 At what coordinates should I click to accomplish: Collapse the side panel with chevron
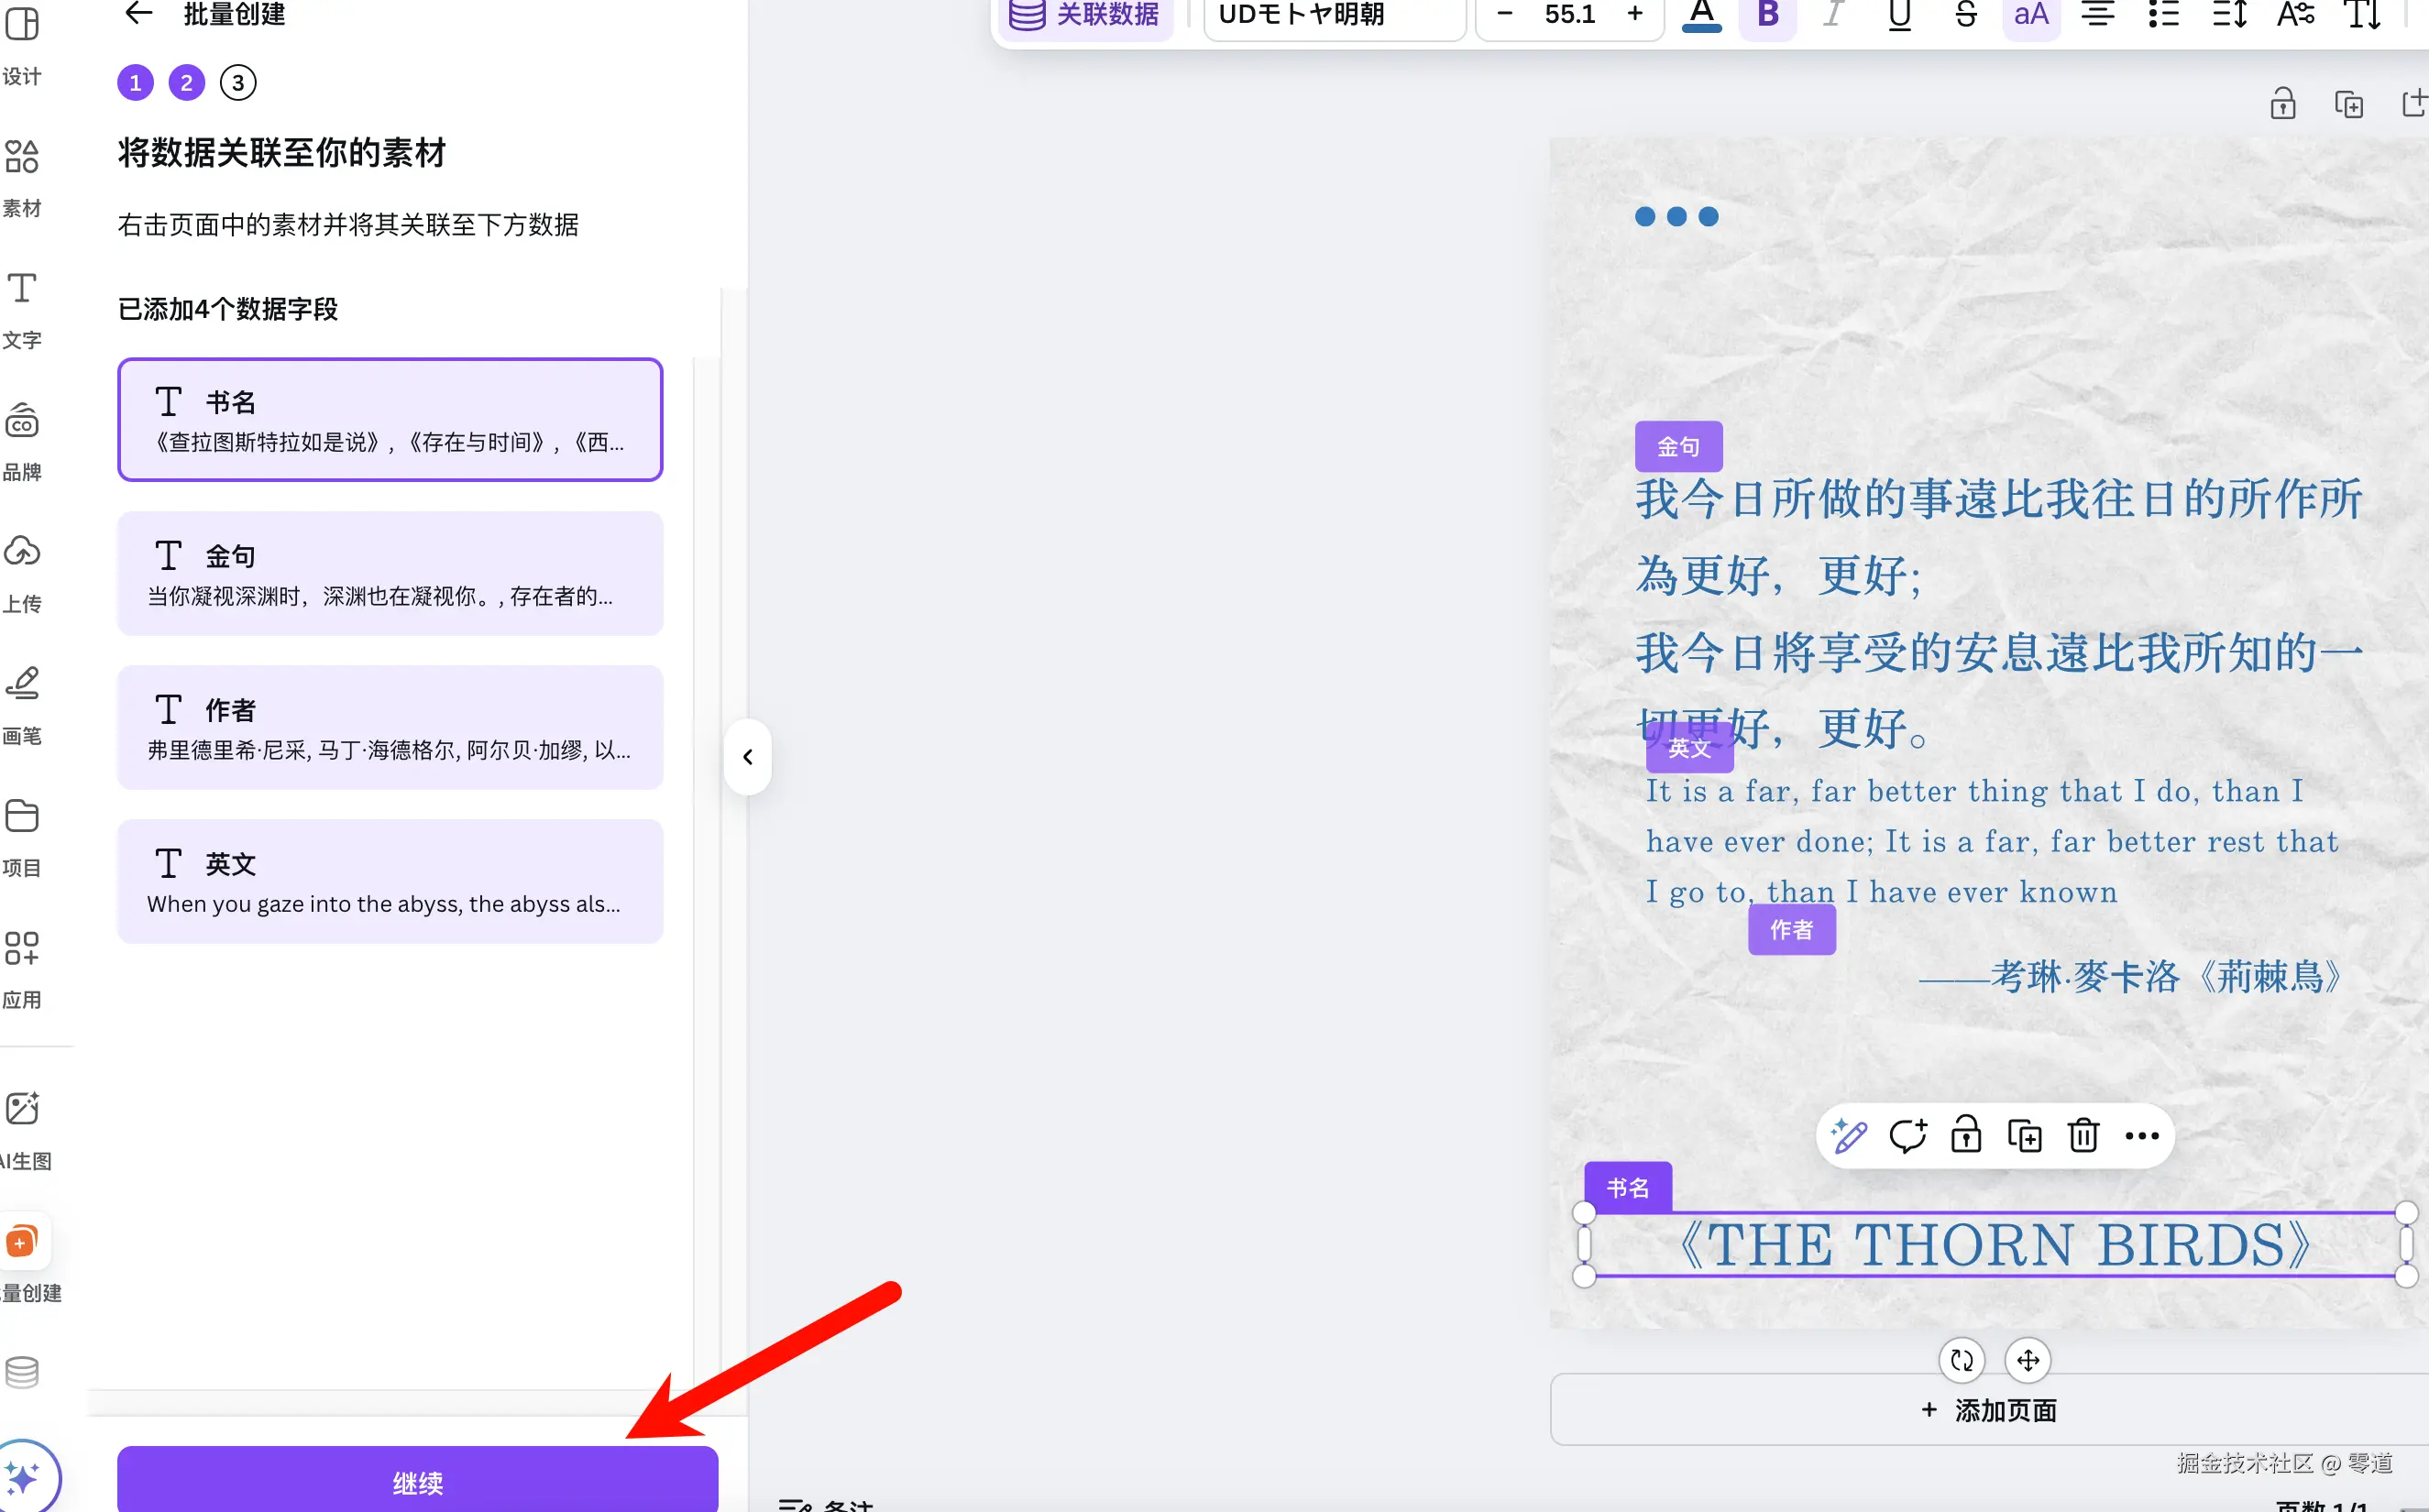[x=747, y=757]
